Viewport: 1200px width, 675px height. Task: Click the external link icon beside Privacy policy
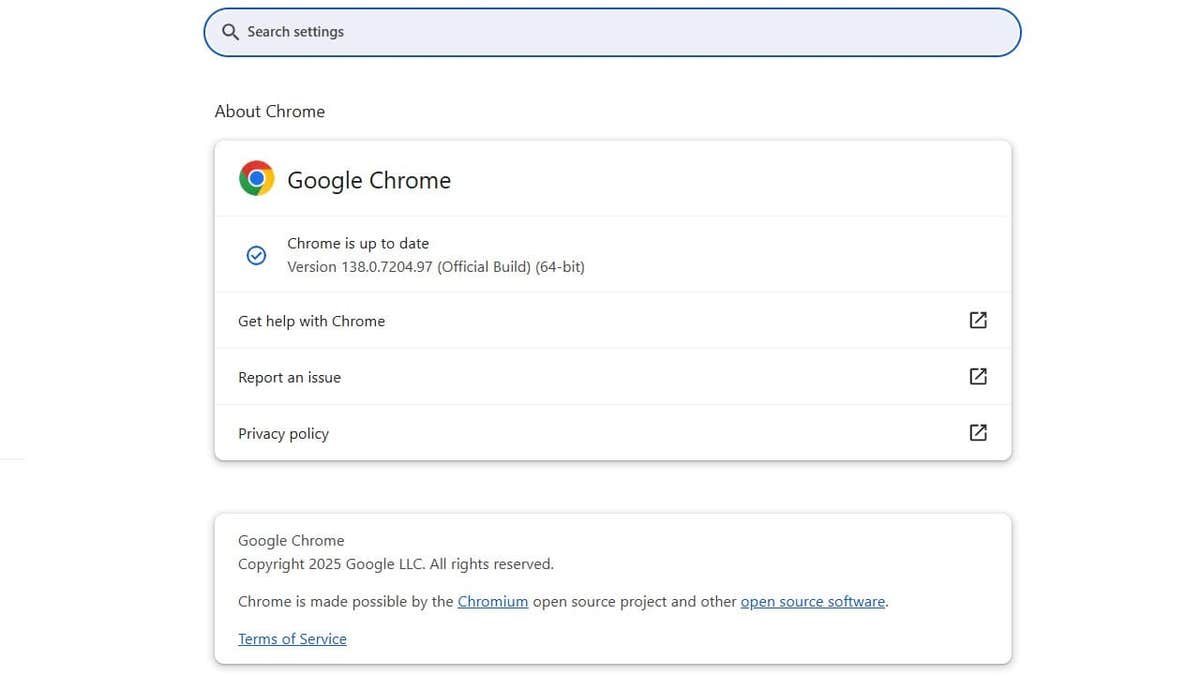point(977,432)
